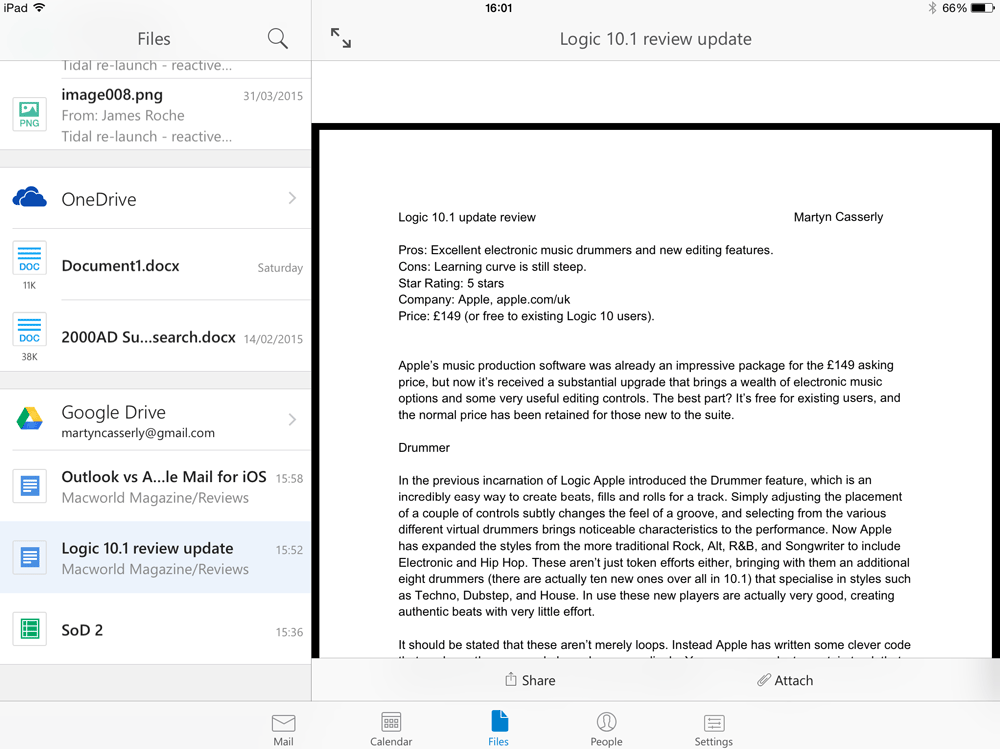Select the Files tab

point(499,729)
